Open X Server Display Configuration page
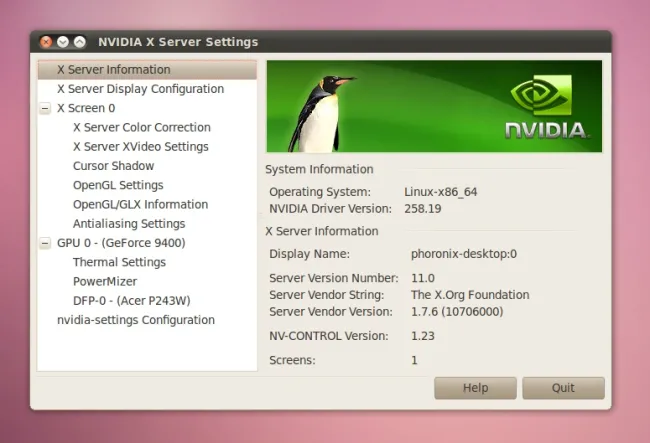The height and width of the screenshot is (443, 650). point(141,89)
